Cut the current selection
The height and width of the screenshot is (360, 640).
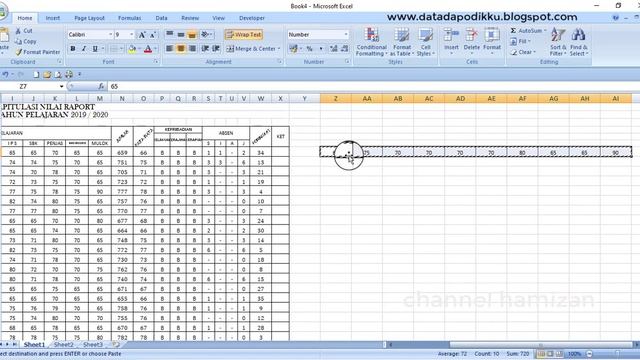click(x=24, y=31)
